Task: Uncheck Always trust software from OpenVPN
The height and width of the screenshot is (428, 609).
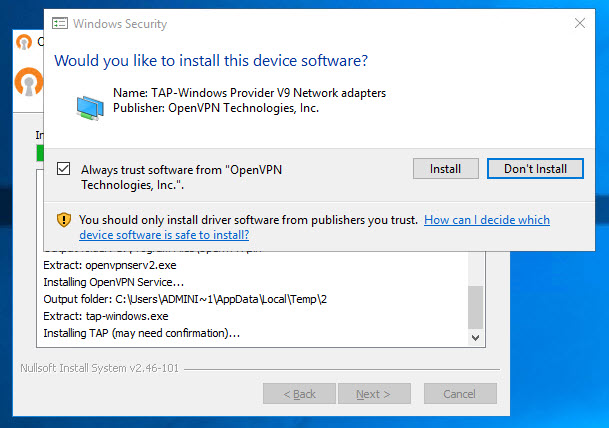Action: point(63,169)
